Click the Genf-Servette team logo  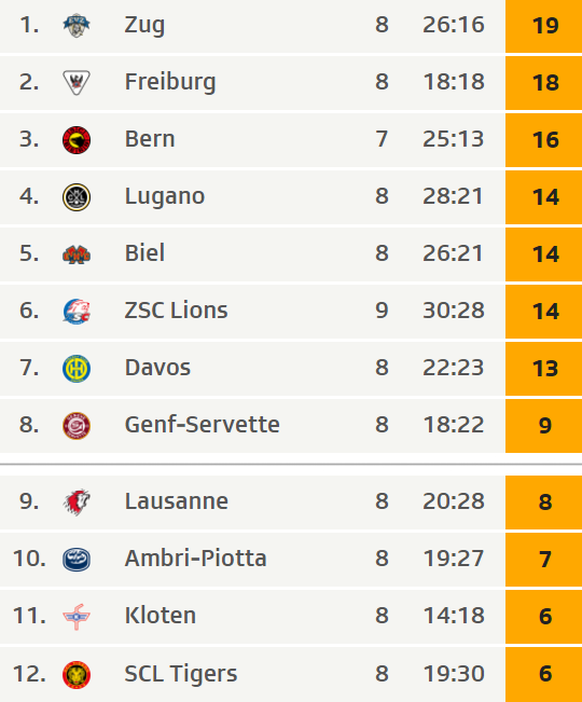tap(76, 426)
